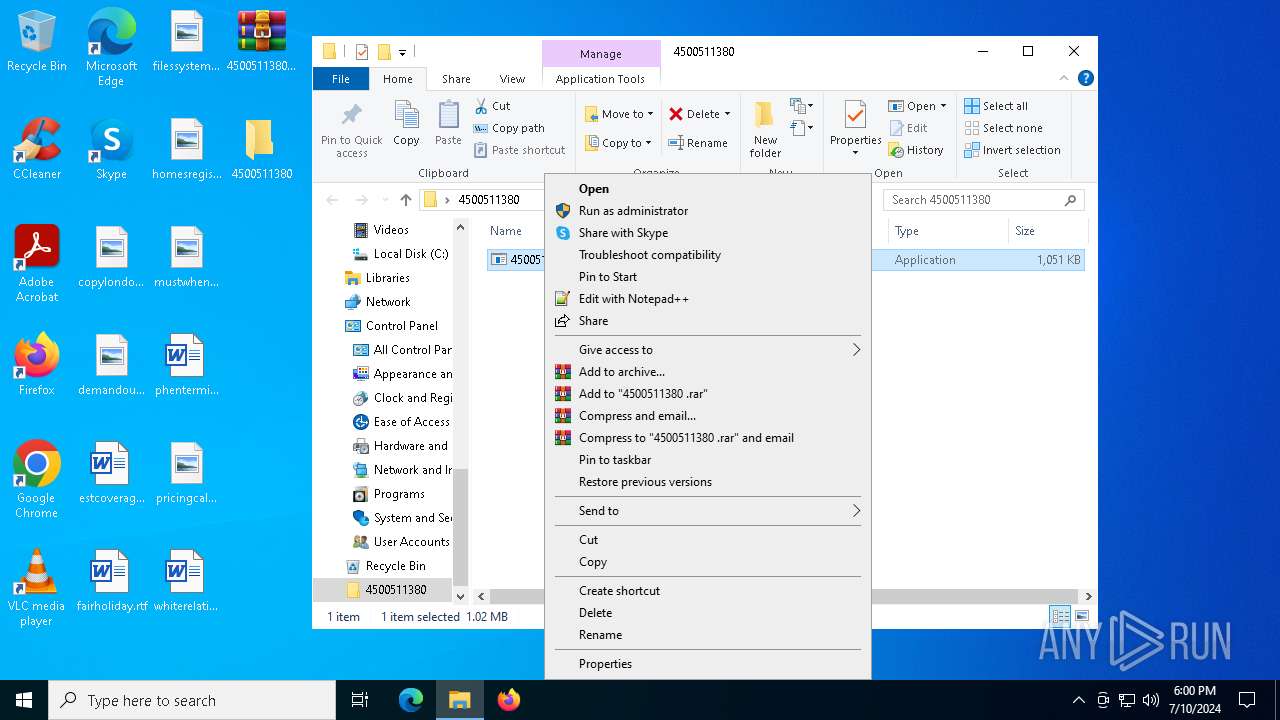Switch to details view button
Viewport: 1280px width, 720px height.
click(1060, 617)
